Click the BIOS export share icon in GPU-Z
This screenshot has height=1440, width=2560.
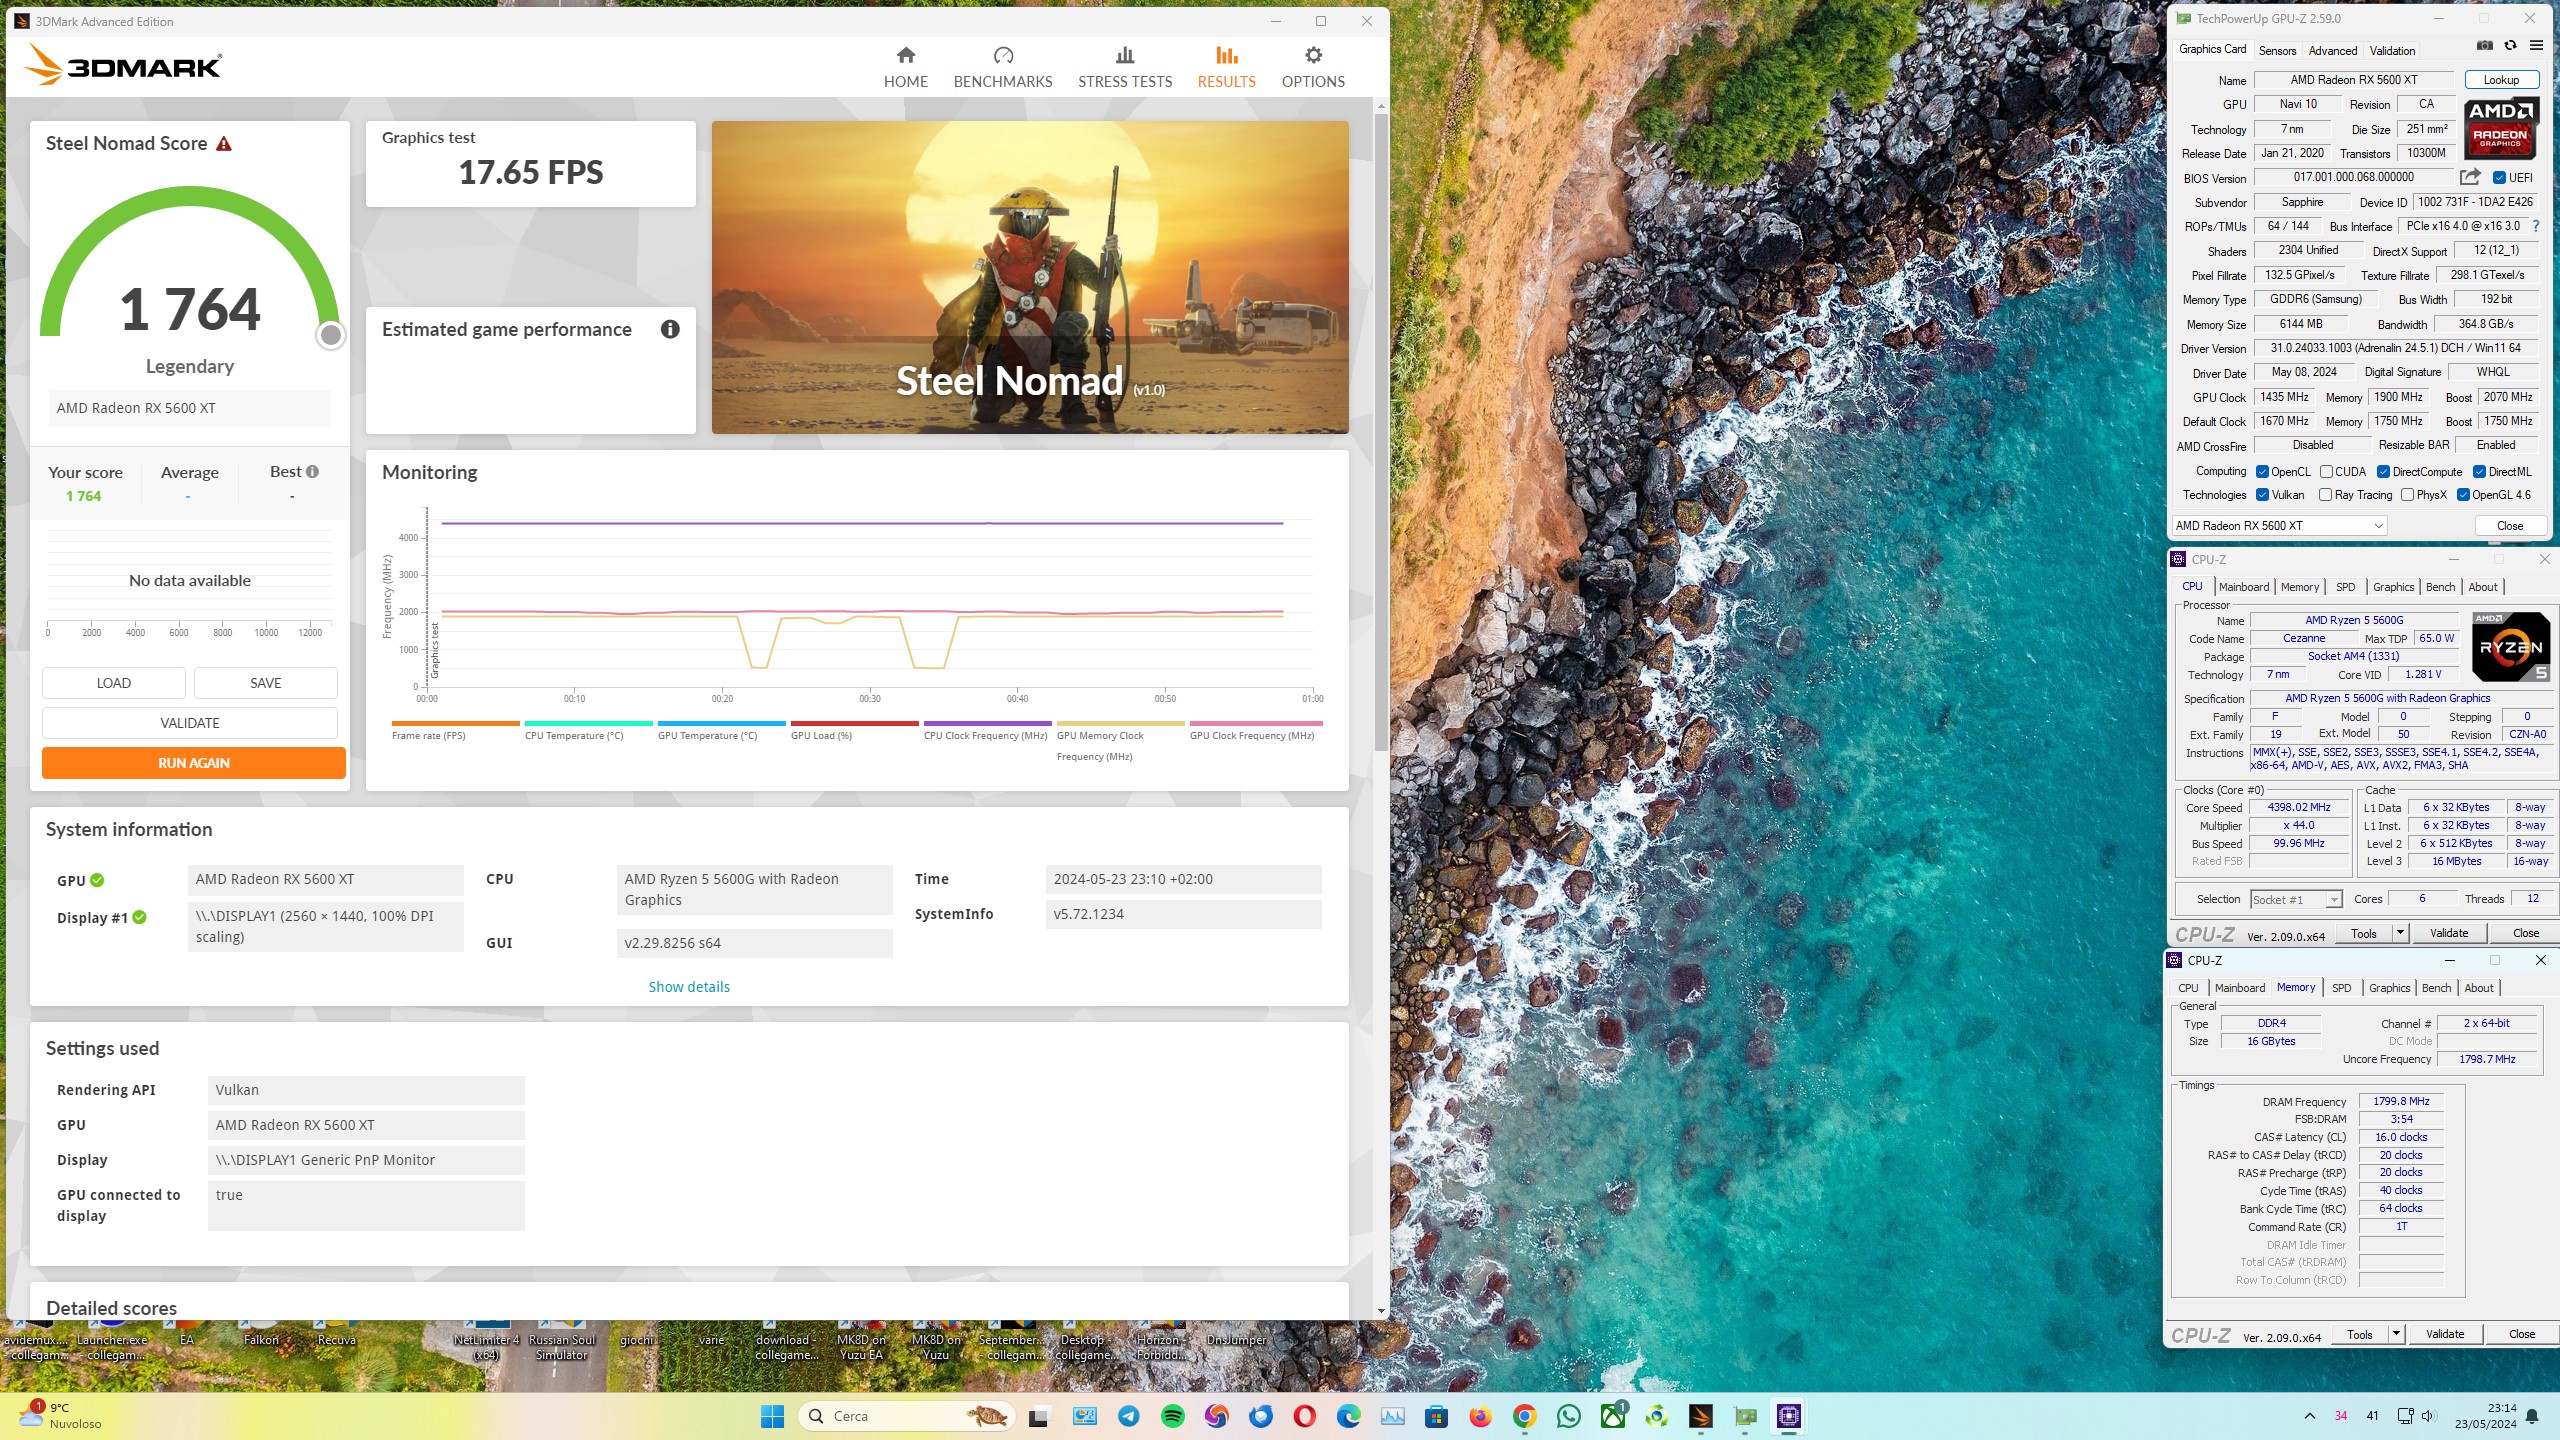tap(2470, 177)
